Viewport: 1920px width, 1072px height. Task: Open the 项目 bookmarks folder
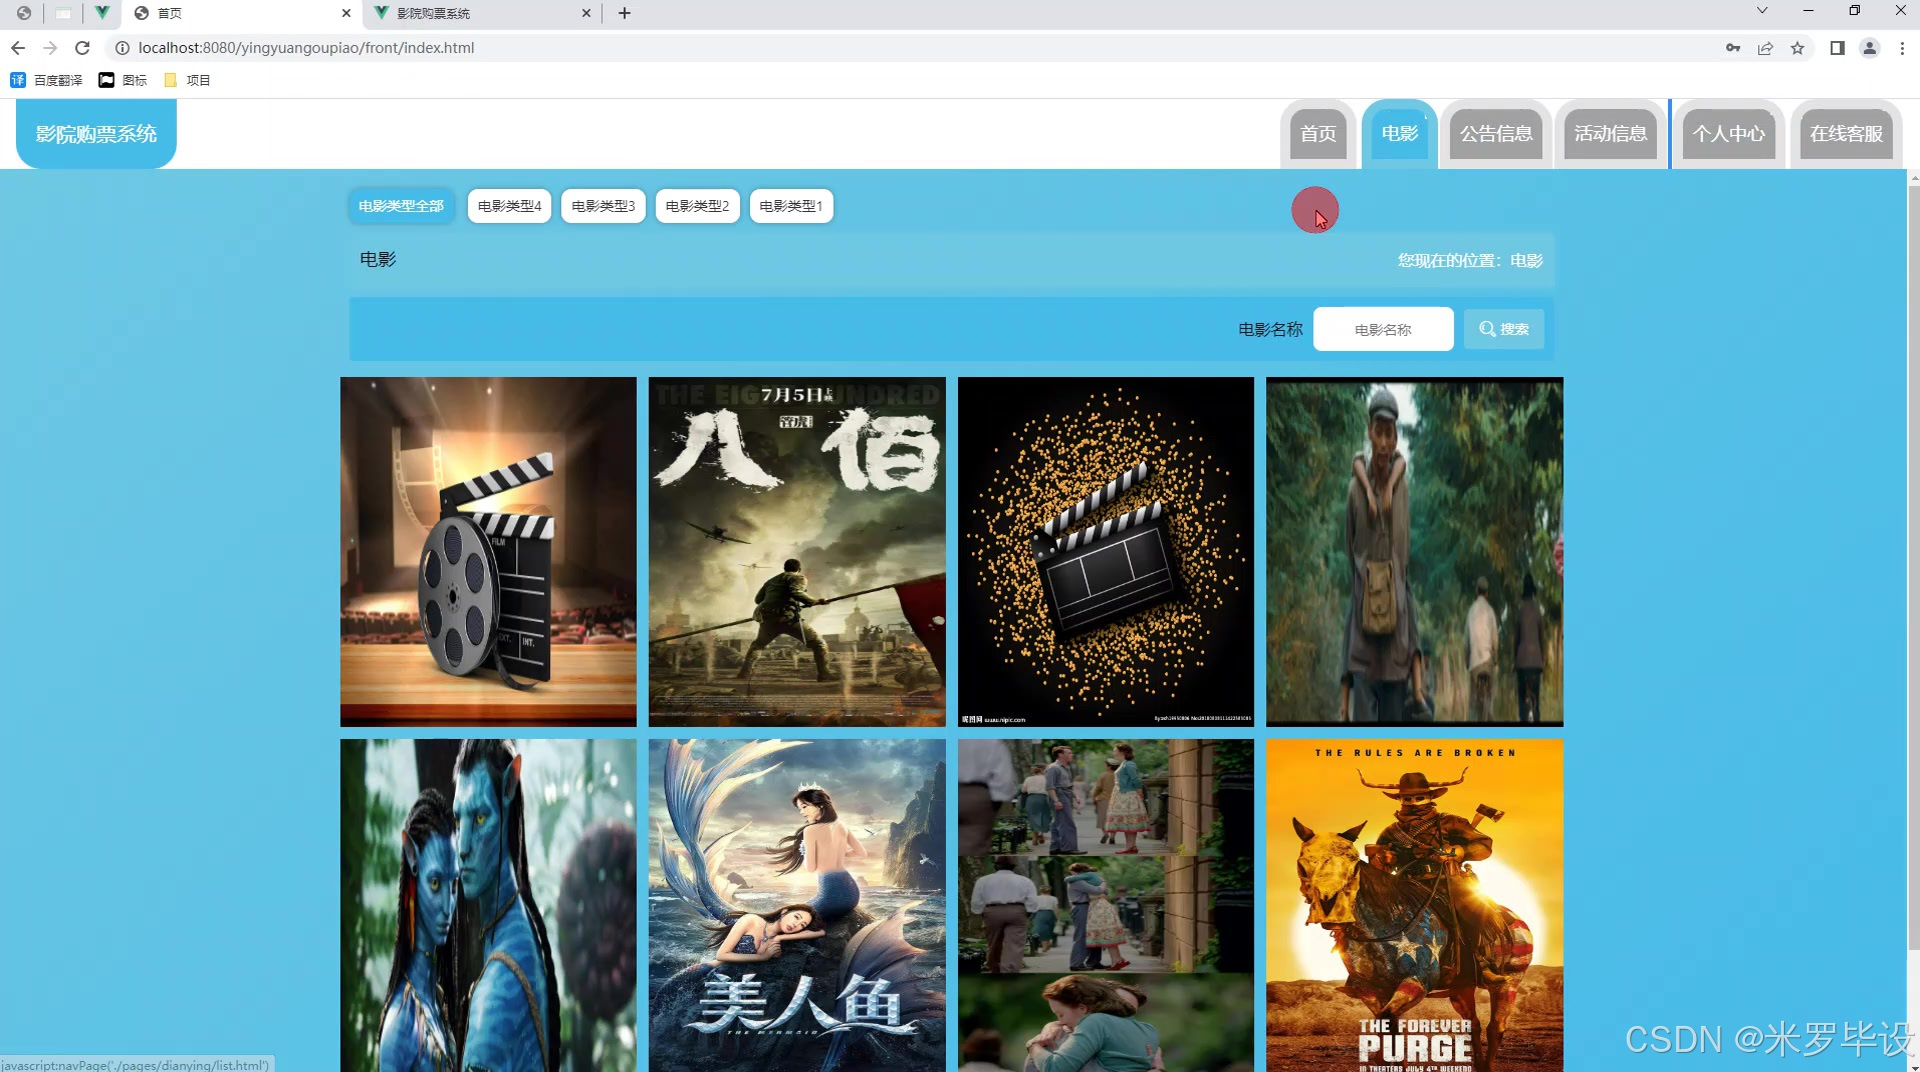point(187,80)
